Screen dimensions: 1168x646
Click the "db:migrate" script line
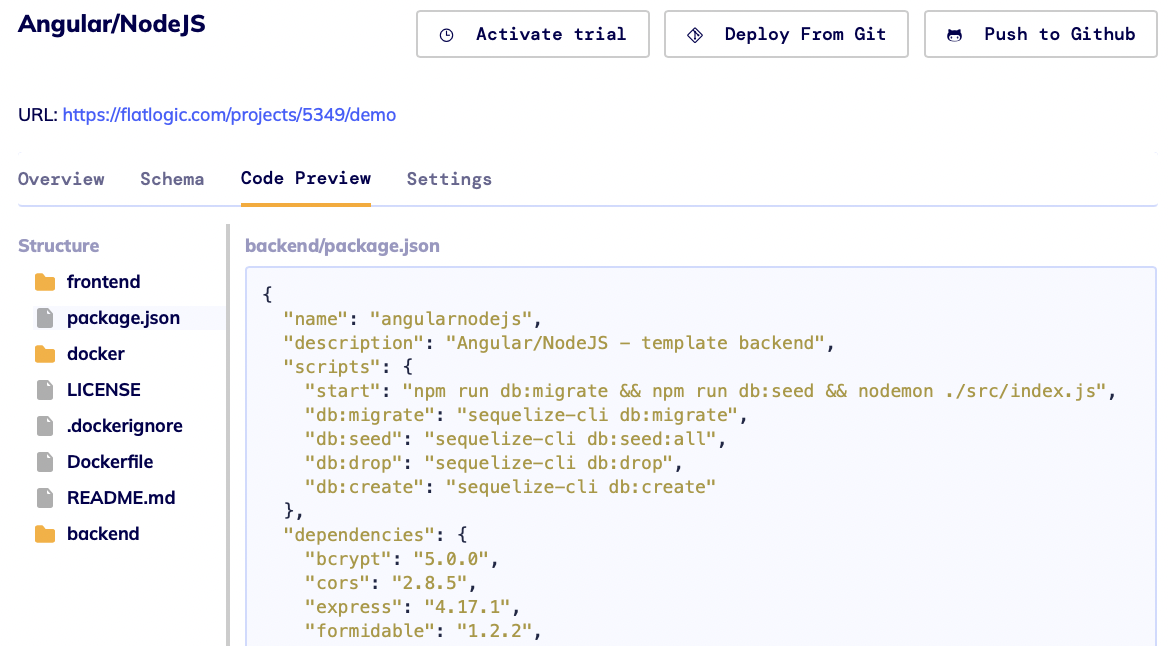[x=526, y=414]
